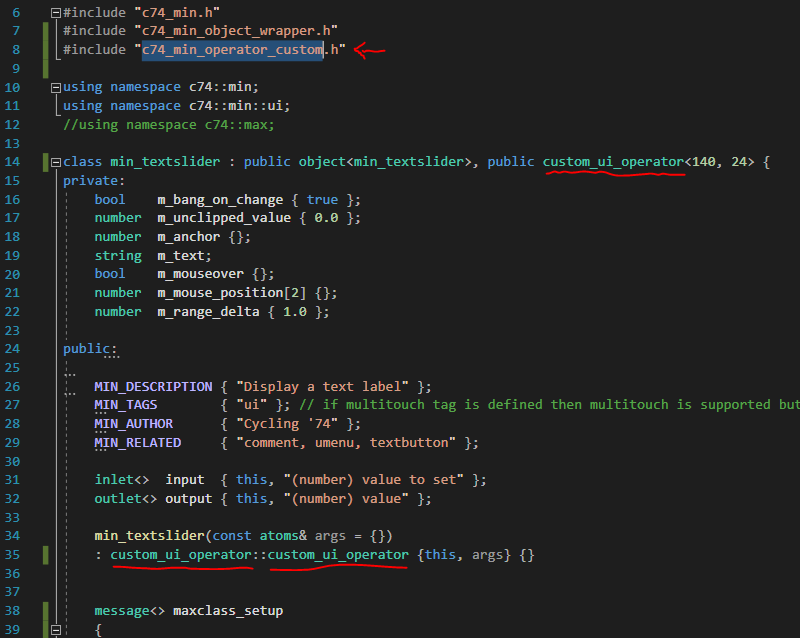Click the "(number) value" string on line 32
The height and width of the screenshot is (638, 800).
(x=346, y=499)
